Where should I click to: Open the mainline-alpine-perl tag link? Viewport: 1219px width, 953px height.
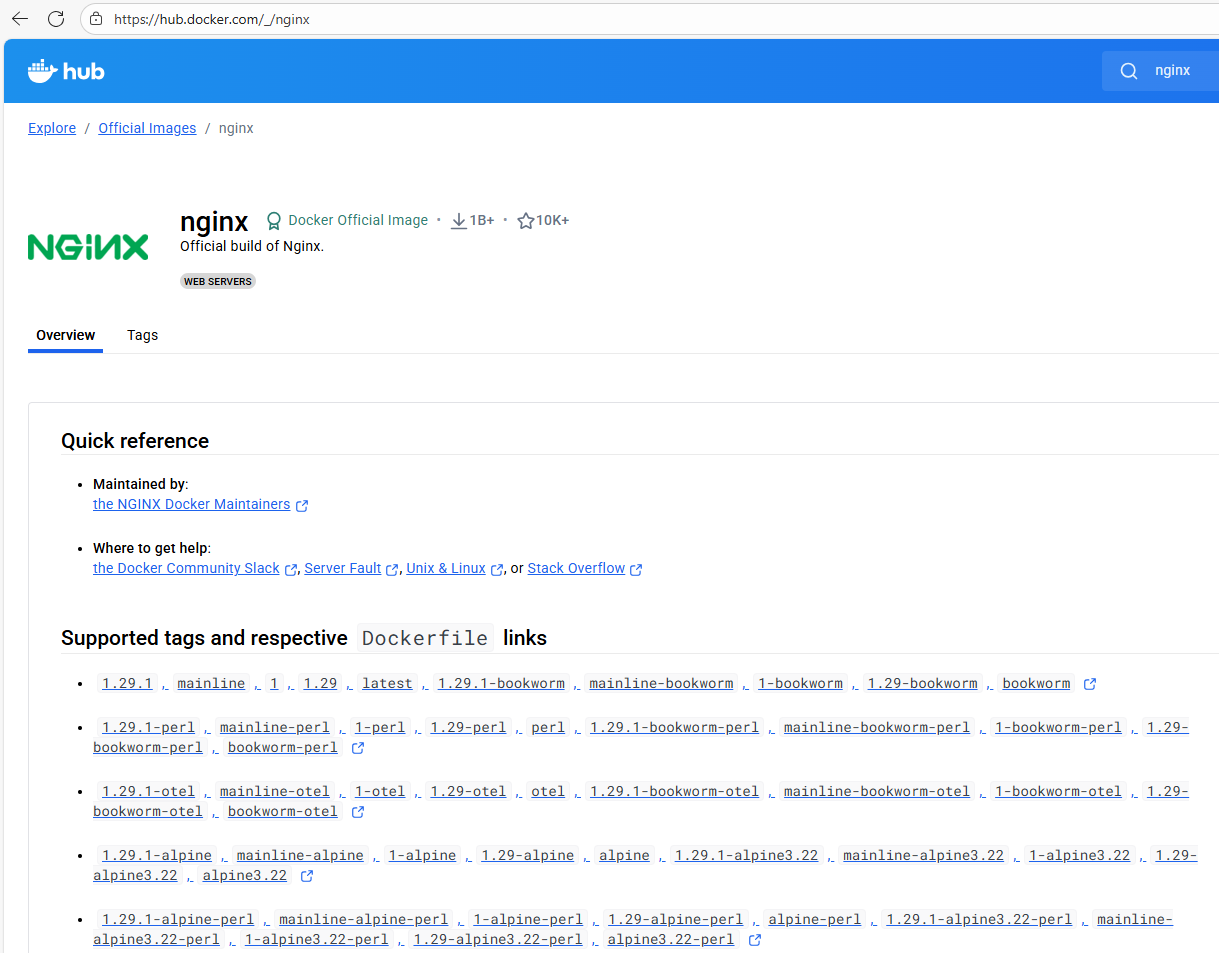363,919
